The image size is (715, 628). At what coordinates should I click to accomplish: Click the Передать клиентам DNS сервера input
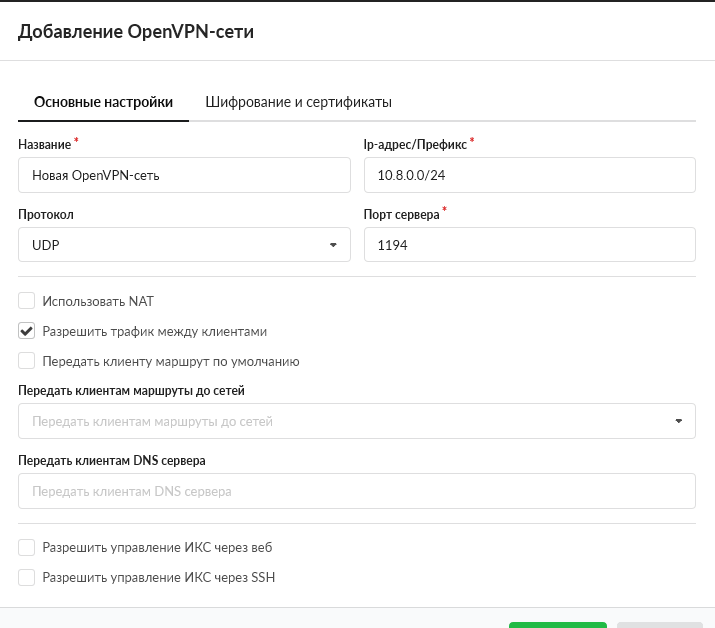coord(357,491)
